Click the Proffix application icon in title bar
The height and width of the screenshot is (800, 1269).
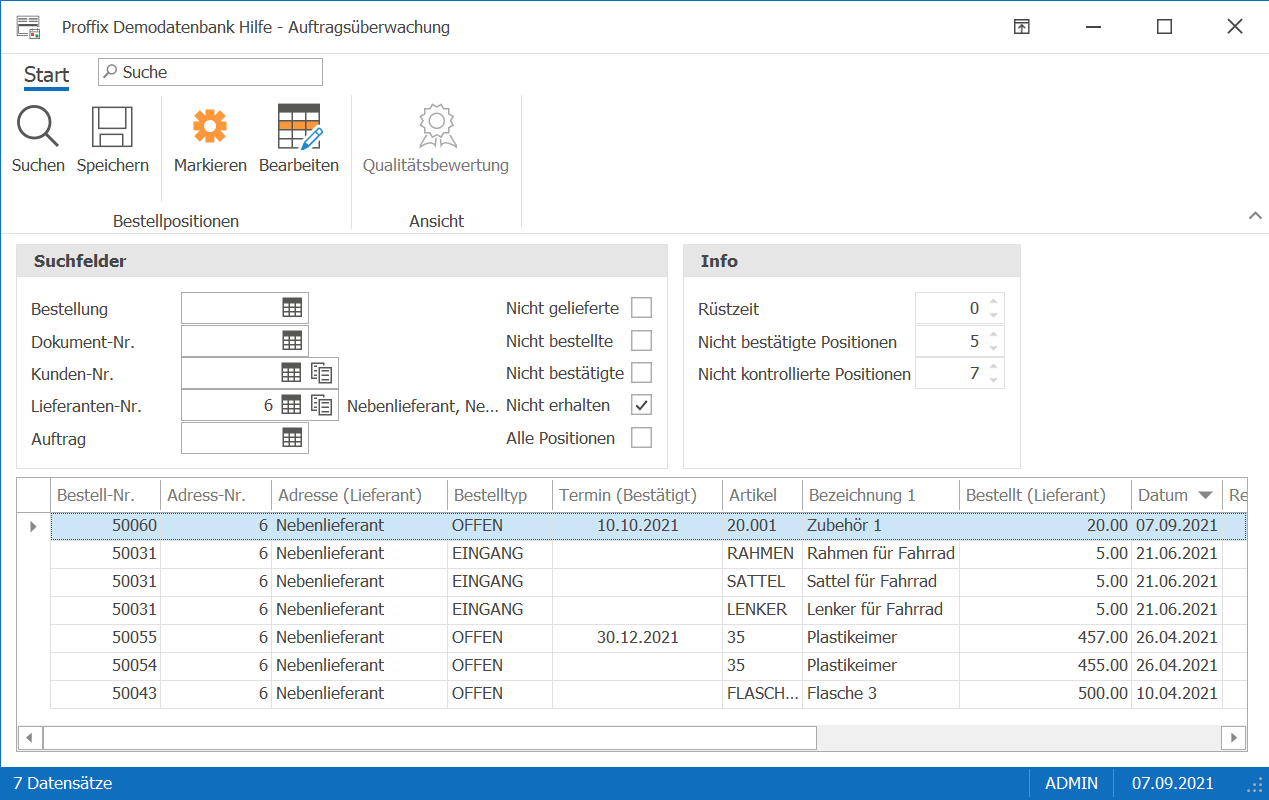point(28,27)
